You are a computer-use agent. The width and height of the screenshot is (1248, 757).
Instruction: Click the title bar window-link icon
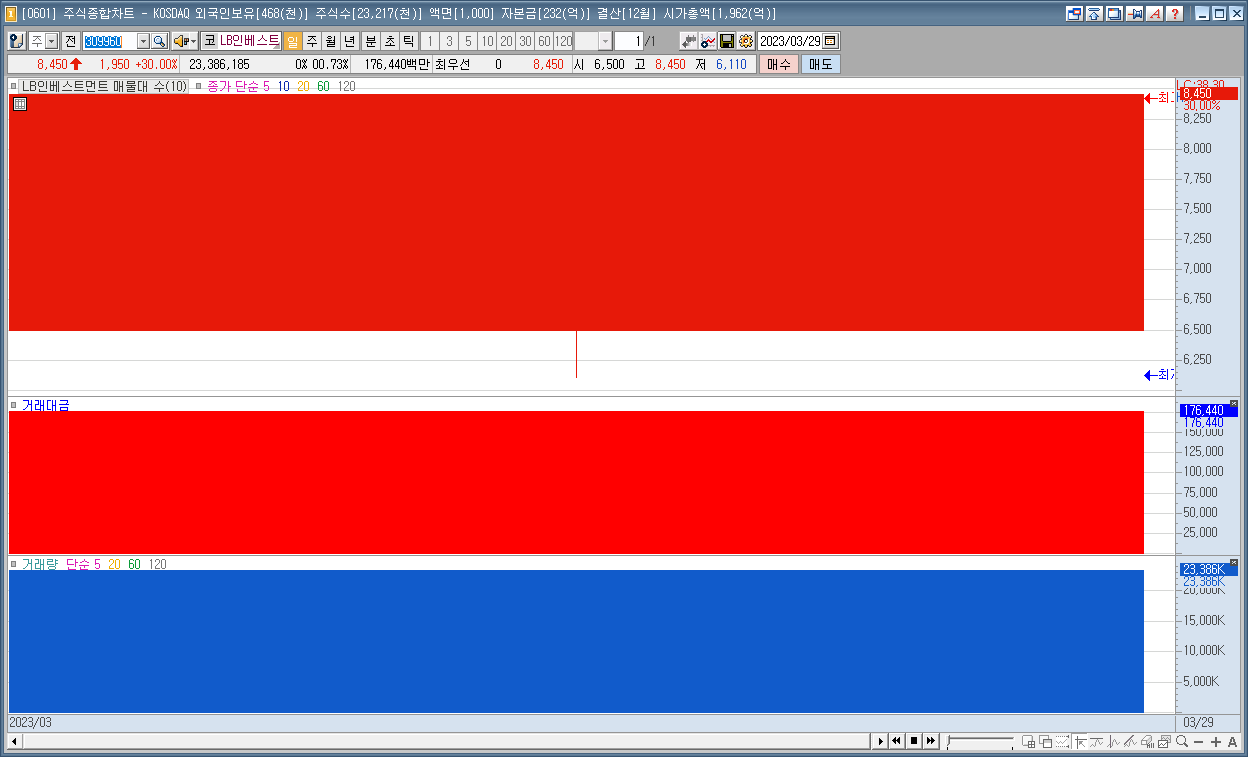coord(1074,14)
